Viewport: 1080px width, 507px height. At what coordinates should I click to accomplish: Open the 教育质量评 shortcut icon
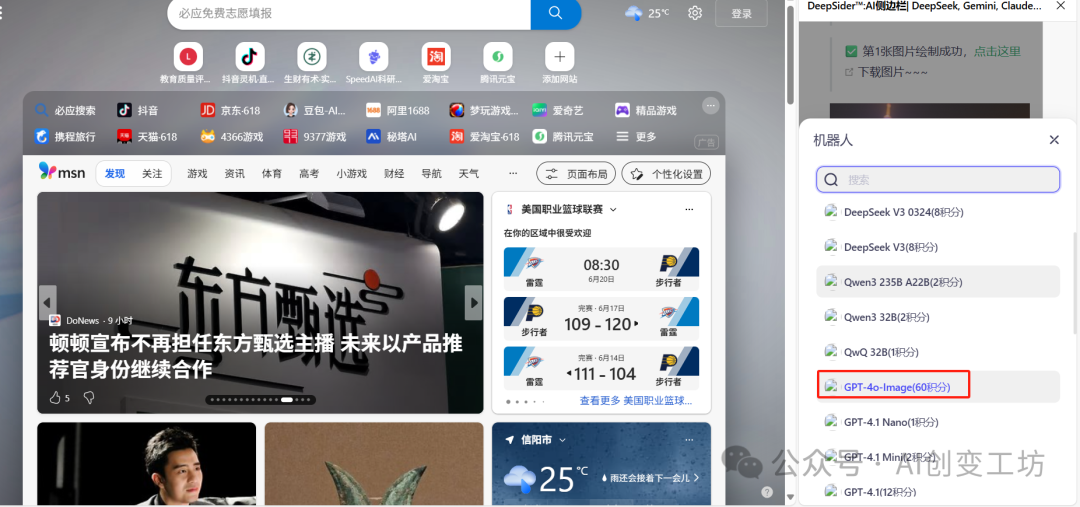(x=189, y=56)
